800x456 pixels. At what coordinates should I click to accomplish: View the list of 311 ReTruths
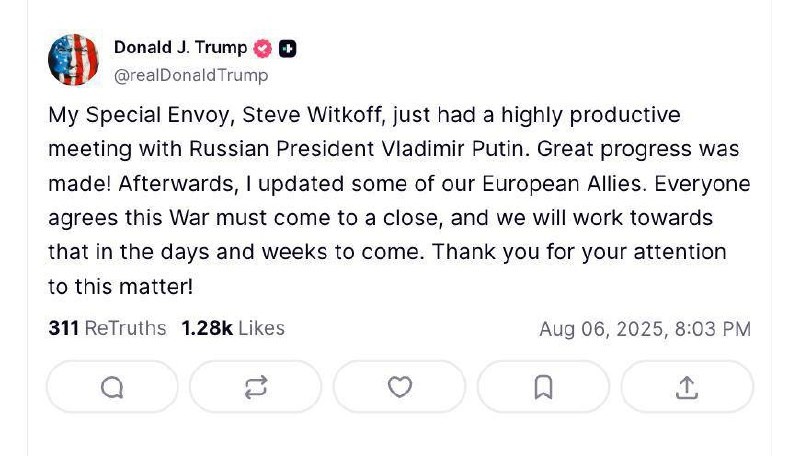[x=107, y=328]
